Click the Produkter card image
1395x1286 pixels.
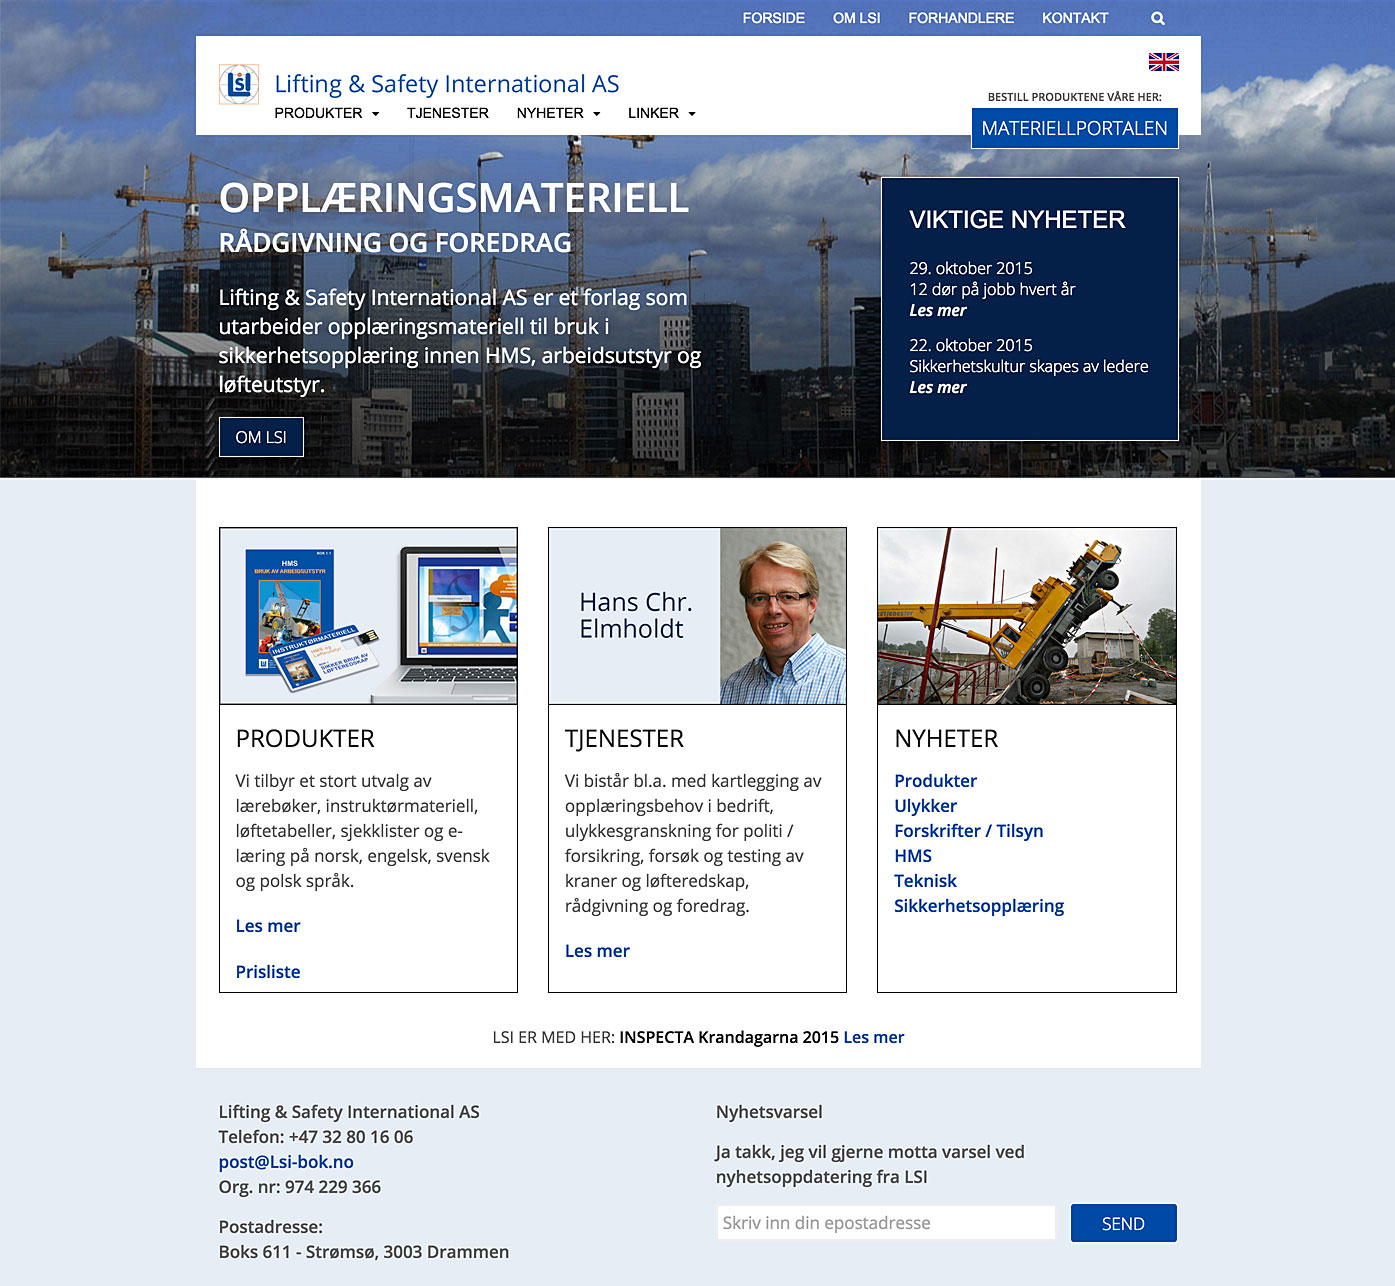pyautogui.click(x=369, y=616)
